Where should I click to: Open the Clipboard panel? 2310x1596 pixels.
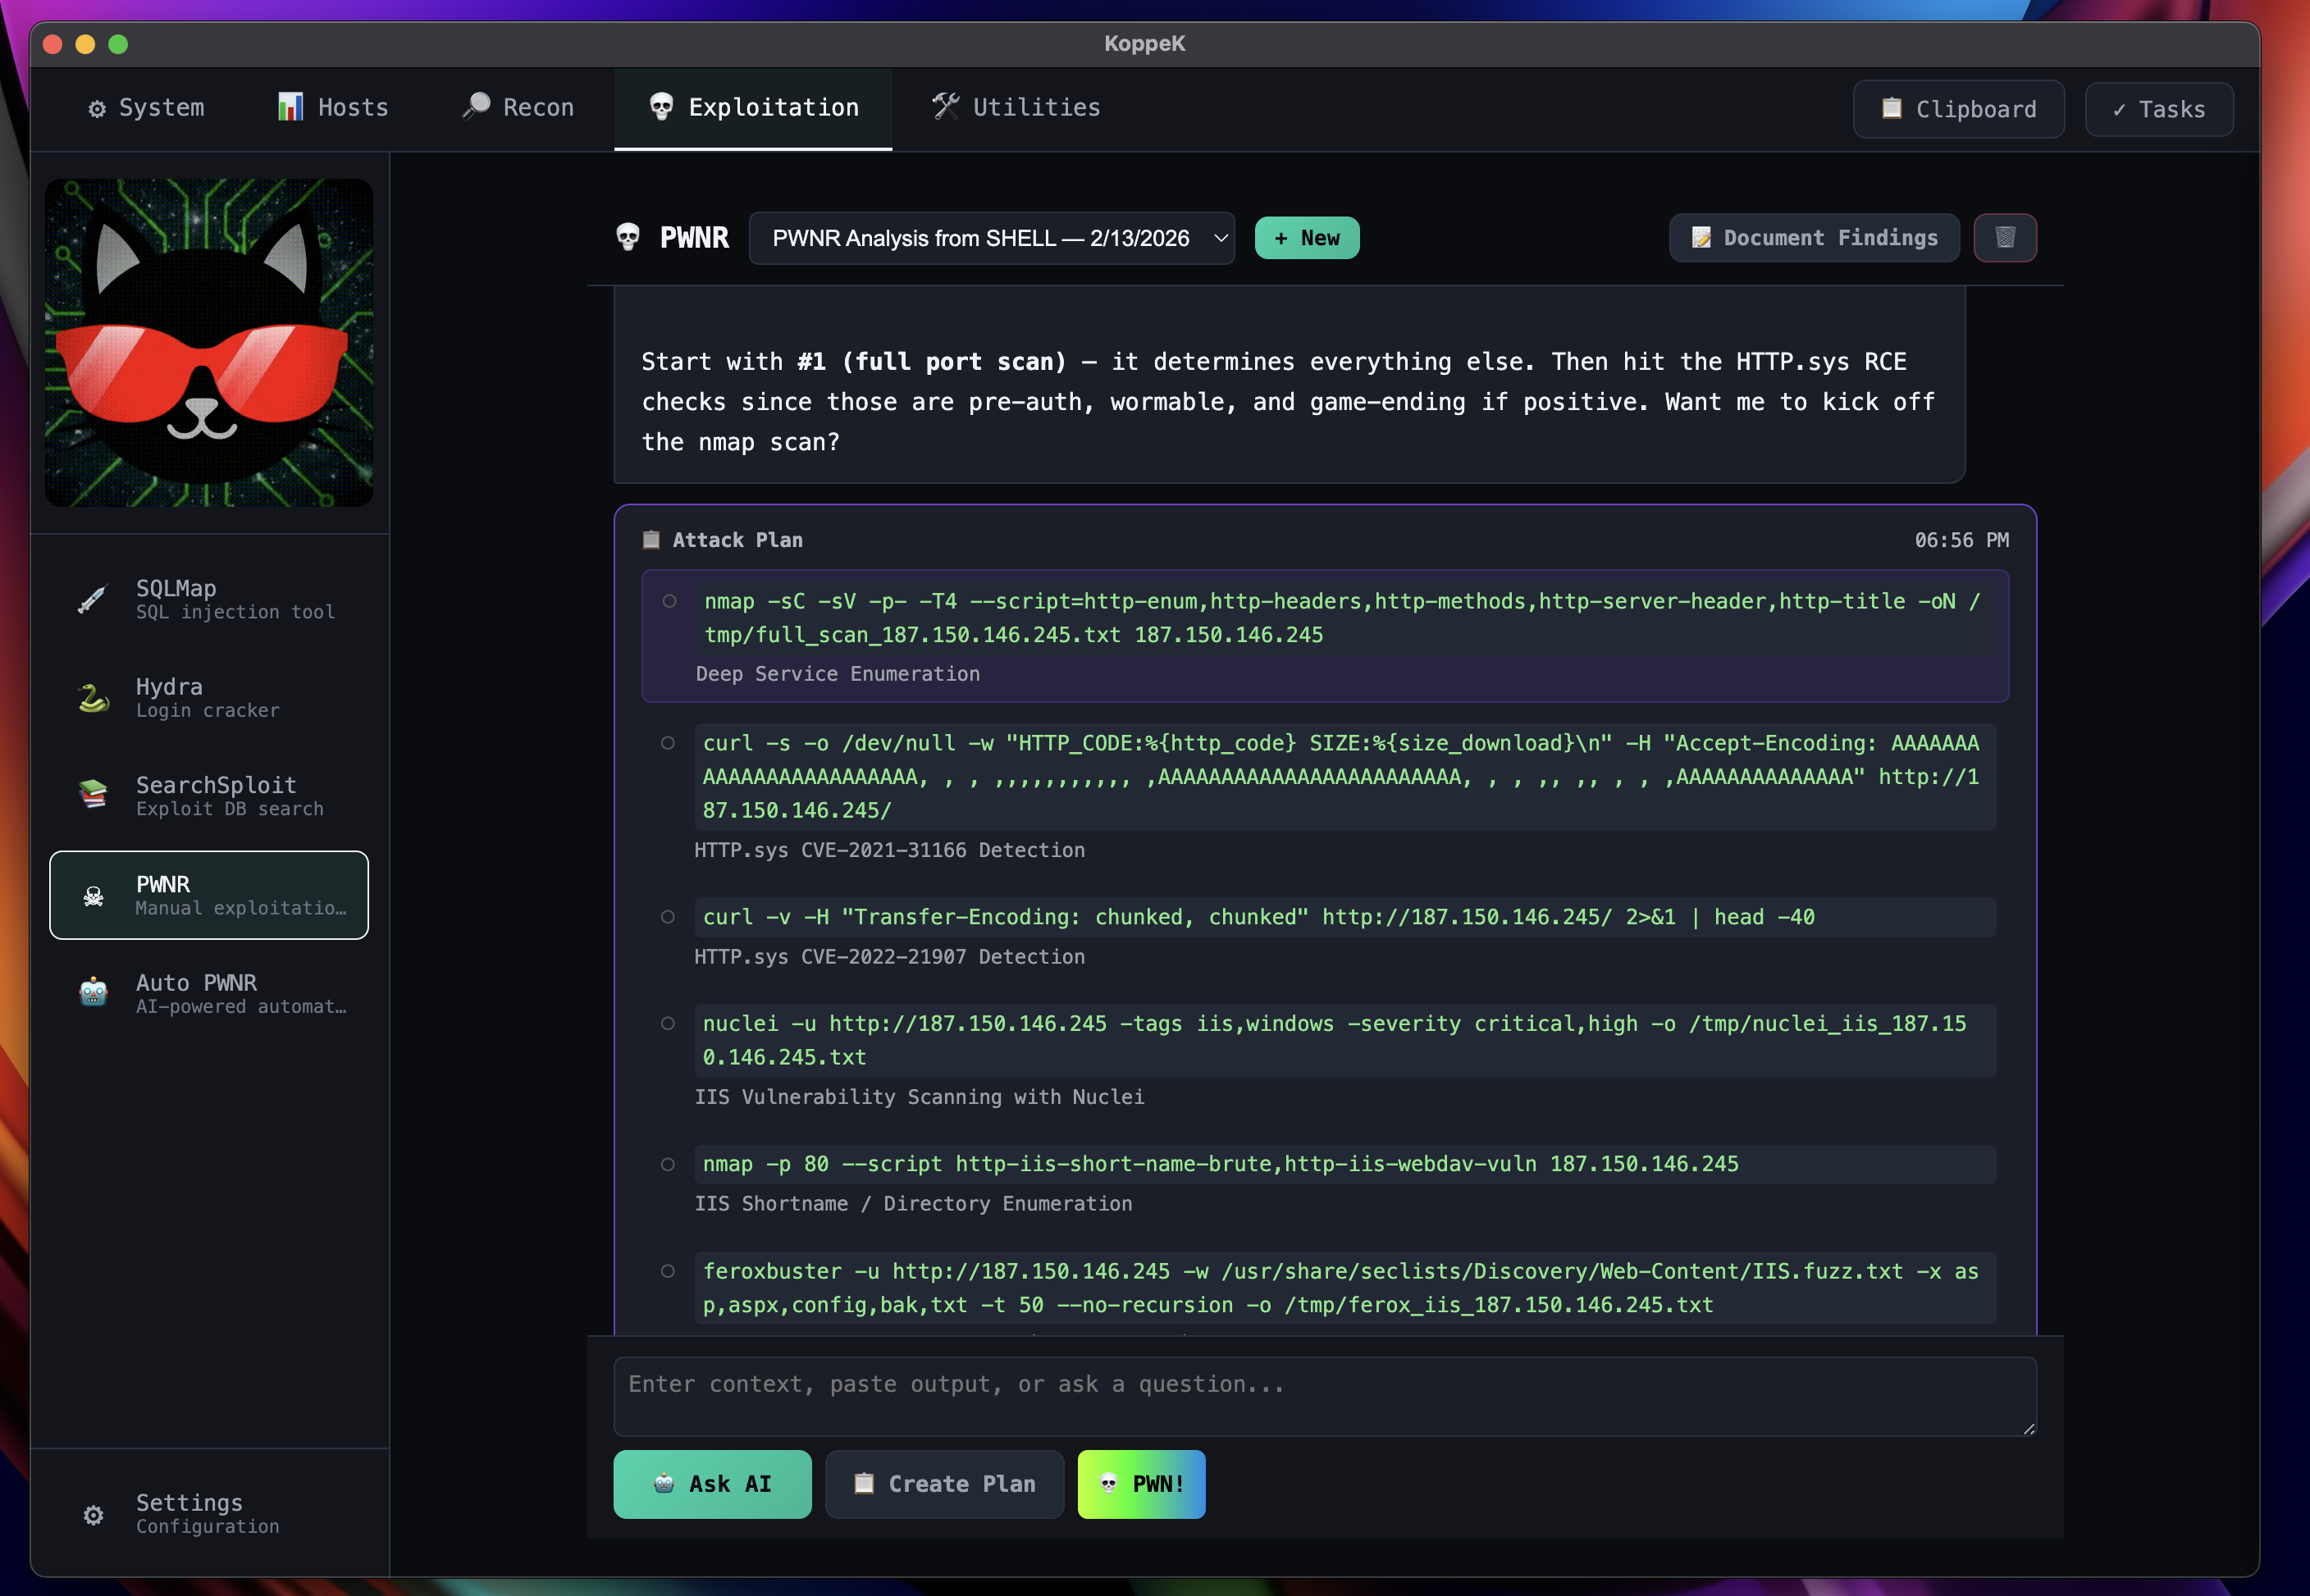[1957, 109]
